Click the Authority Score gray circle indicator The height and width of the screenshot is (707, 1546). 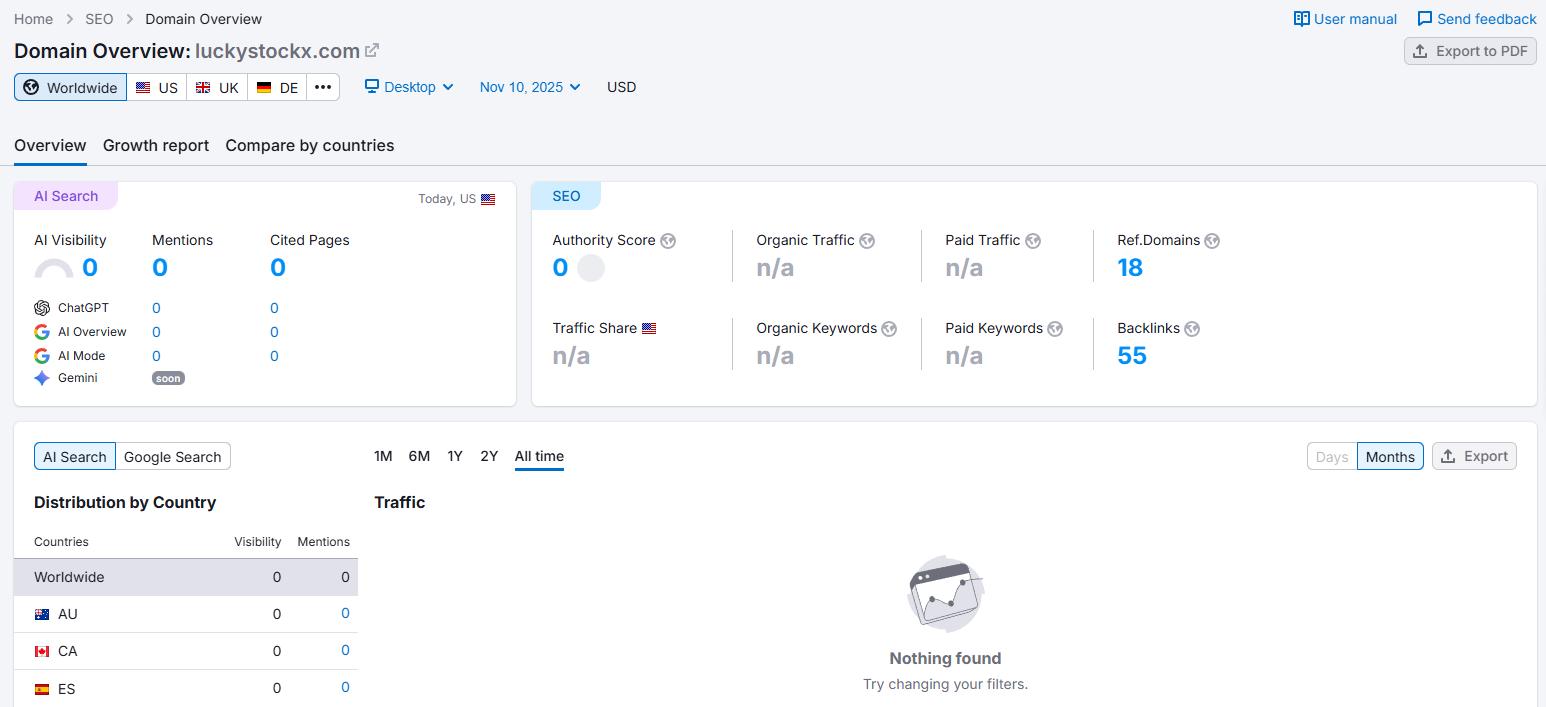[591, 268]
